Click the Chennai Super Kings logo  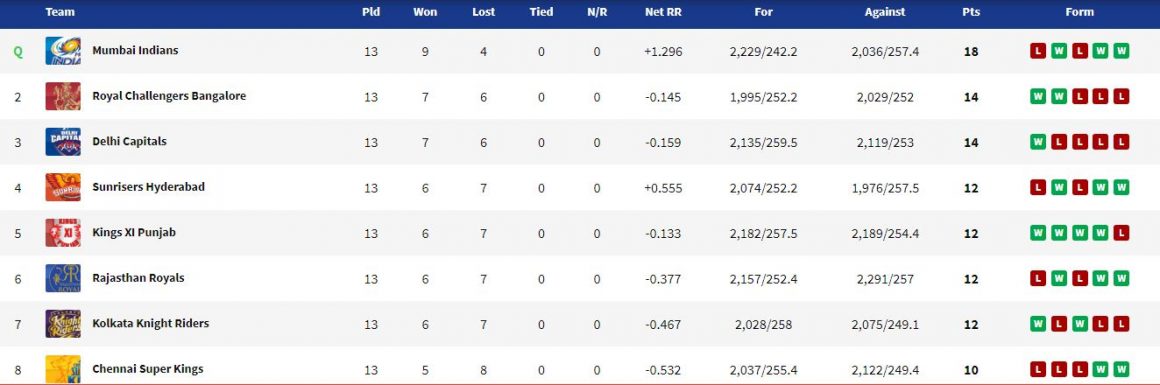point(63,369)
